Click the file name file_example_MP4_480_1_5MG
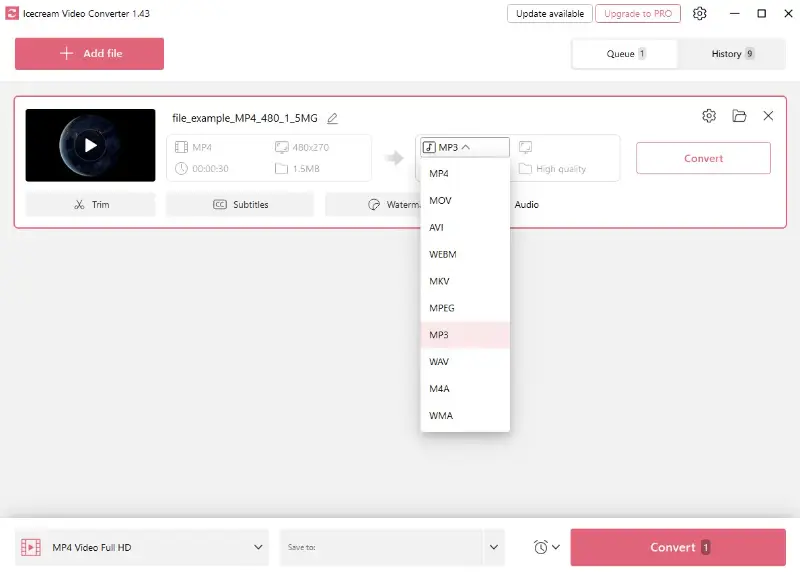The width and height of the screenshot is (800, 575). tap(245, 118)
